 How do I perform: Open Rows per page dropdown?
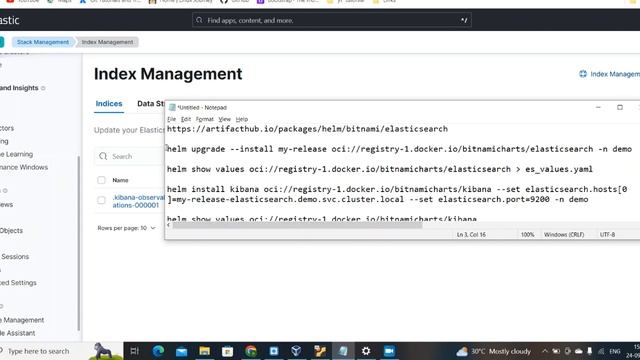(127, 228)
